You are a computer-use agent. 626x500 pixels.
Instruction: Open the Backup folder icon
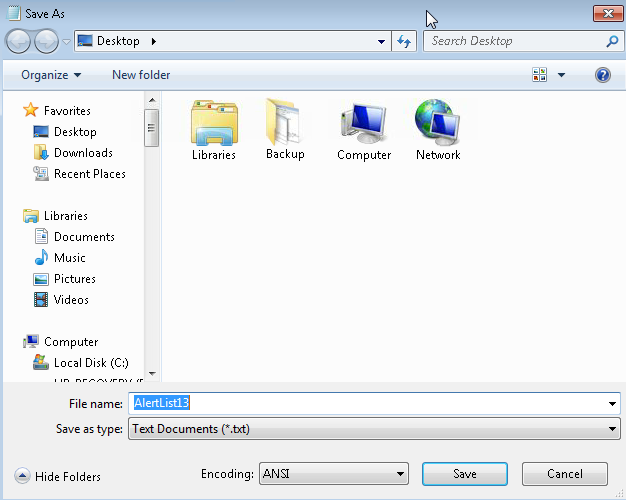[284, 122]
